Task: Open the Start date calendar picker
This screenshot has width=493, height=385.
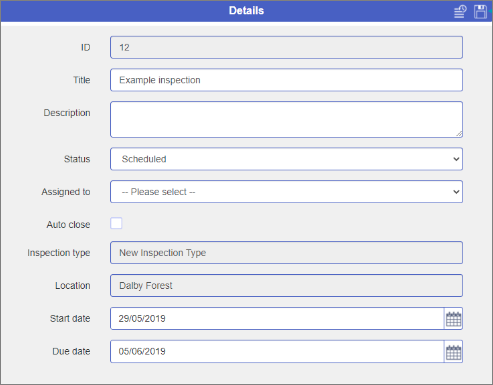Action: (453, 319)
